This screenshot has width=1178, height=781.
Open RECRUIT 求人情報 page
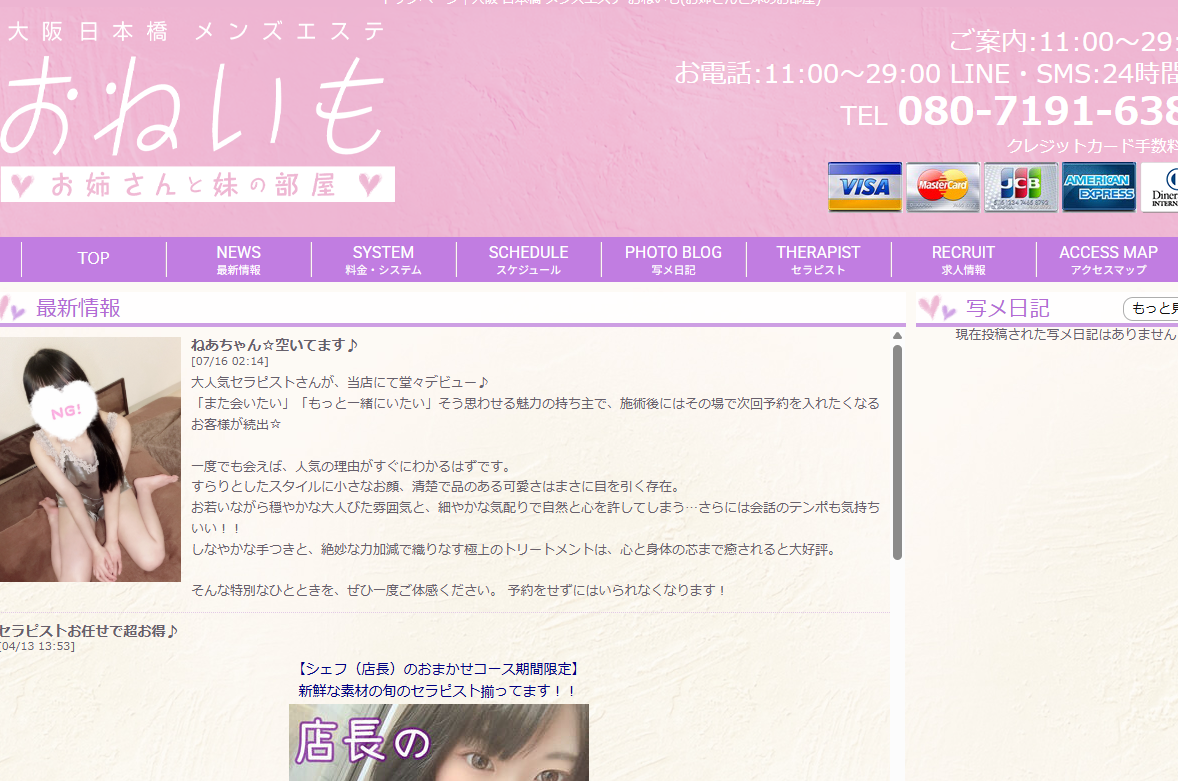pyautogui.click(x=963, y=259)
